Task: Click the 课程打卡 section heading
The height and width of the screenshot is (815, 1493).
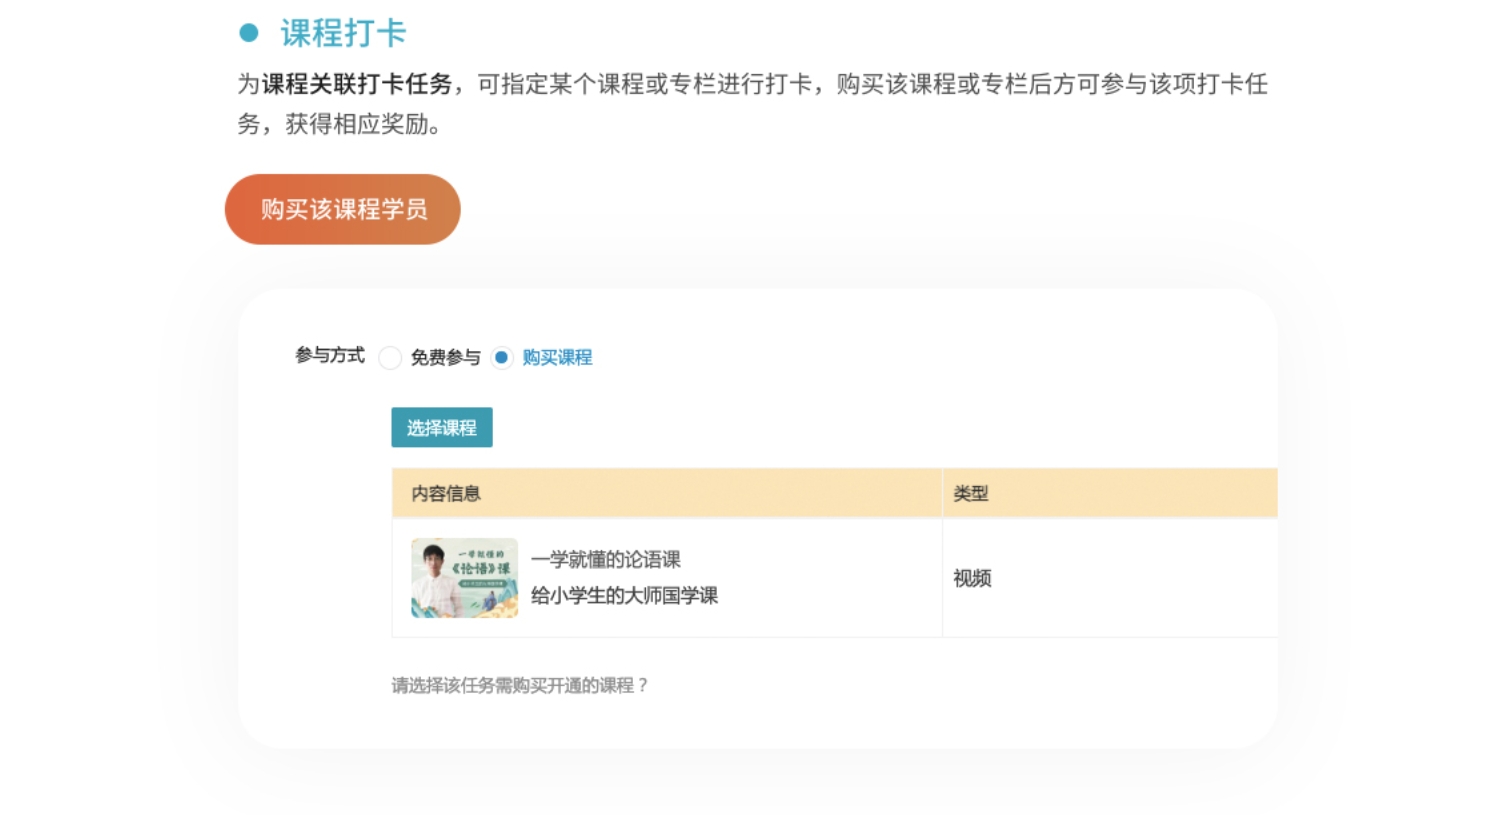Action: coord(343,33)
